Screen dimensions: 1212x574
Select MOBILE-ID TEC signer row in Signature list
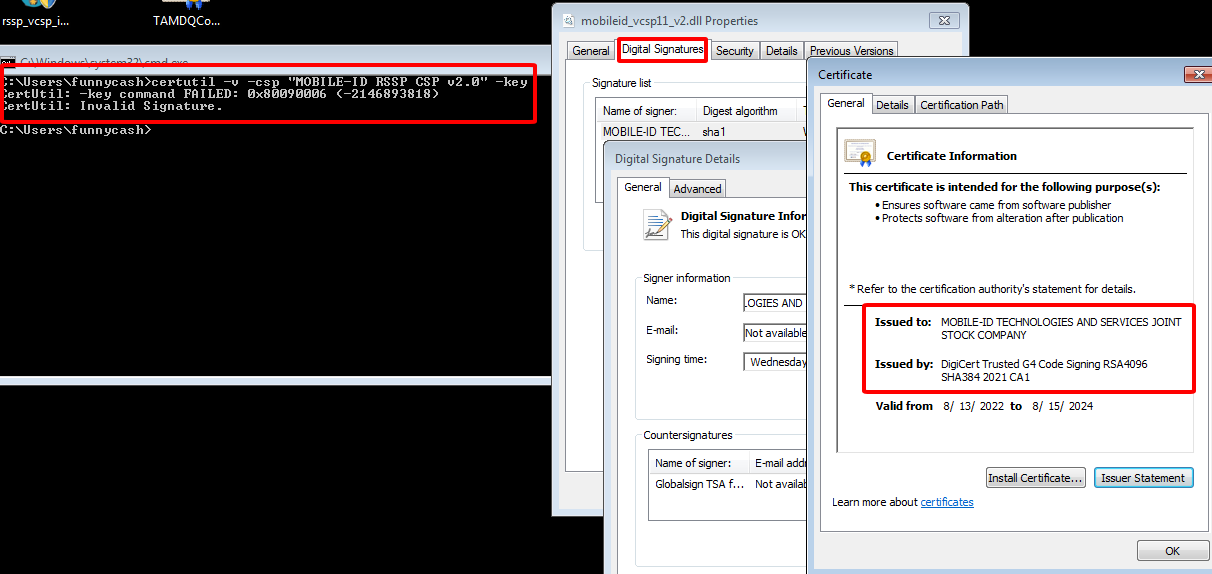click(700, 131)
